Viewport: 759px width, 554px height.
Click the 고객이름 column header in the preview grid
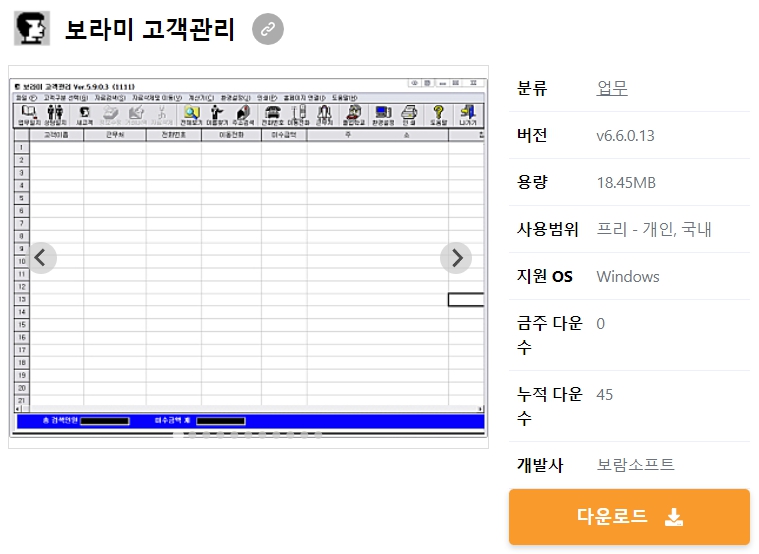tap(57, 135)
